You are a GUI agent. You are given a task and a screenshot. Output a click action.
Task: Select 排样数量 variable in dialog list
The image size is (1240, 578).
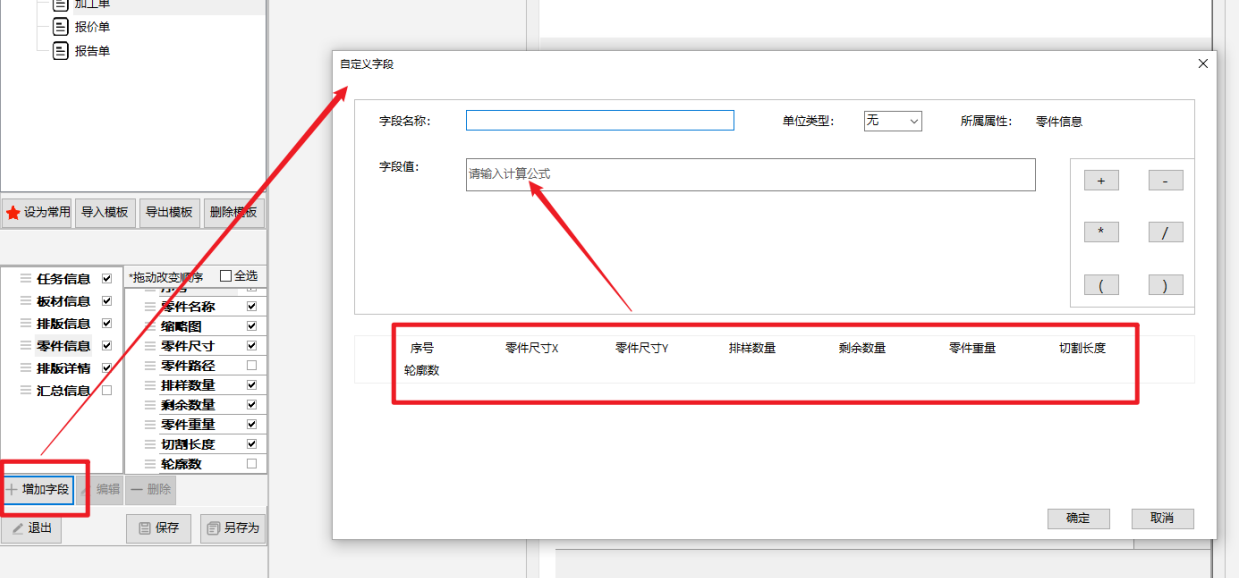pos(752,348)
